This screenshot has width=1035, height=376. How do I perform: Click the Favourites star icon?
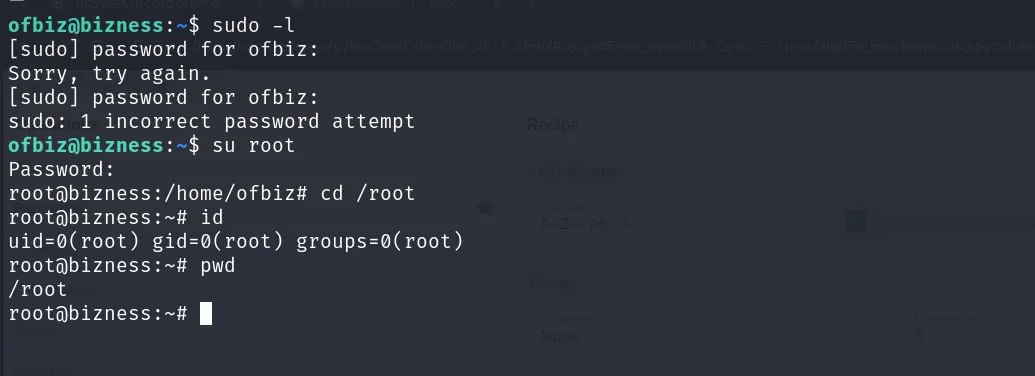tap(485, 208)
